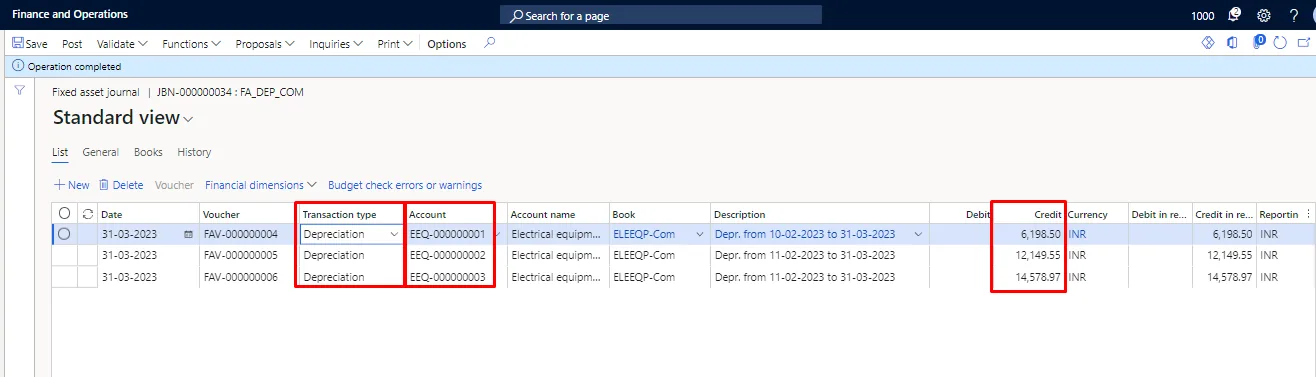Click the Save icon in action pane
The width and height of the screenshot is (1316, 377).
(x=18, y=44)
